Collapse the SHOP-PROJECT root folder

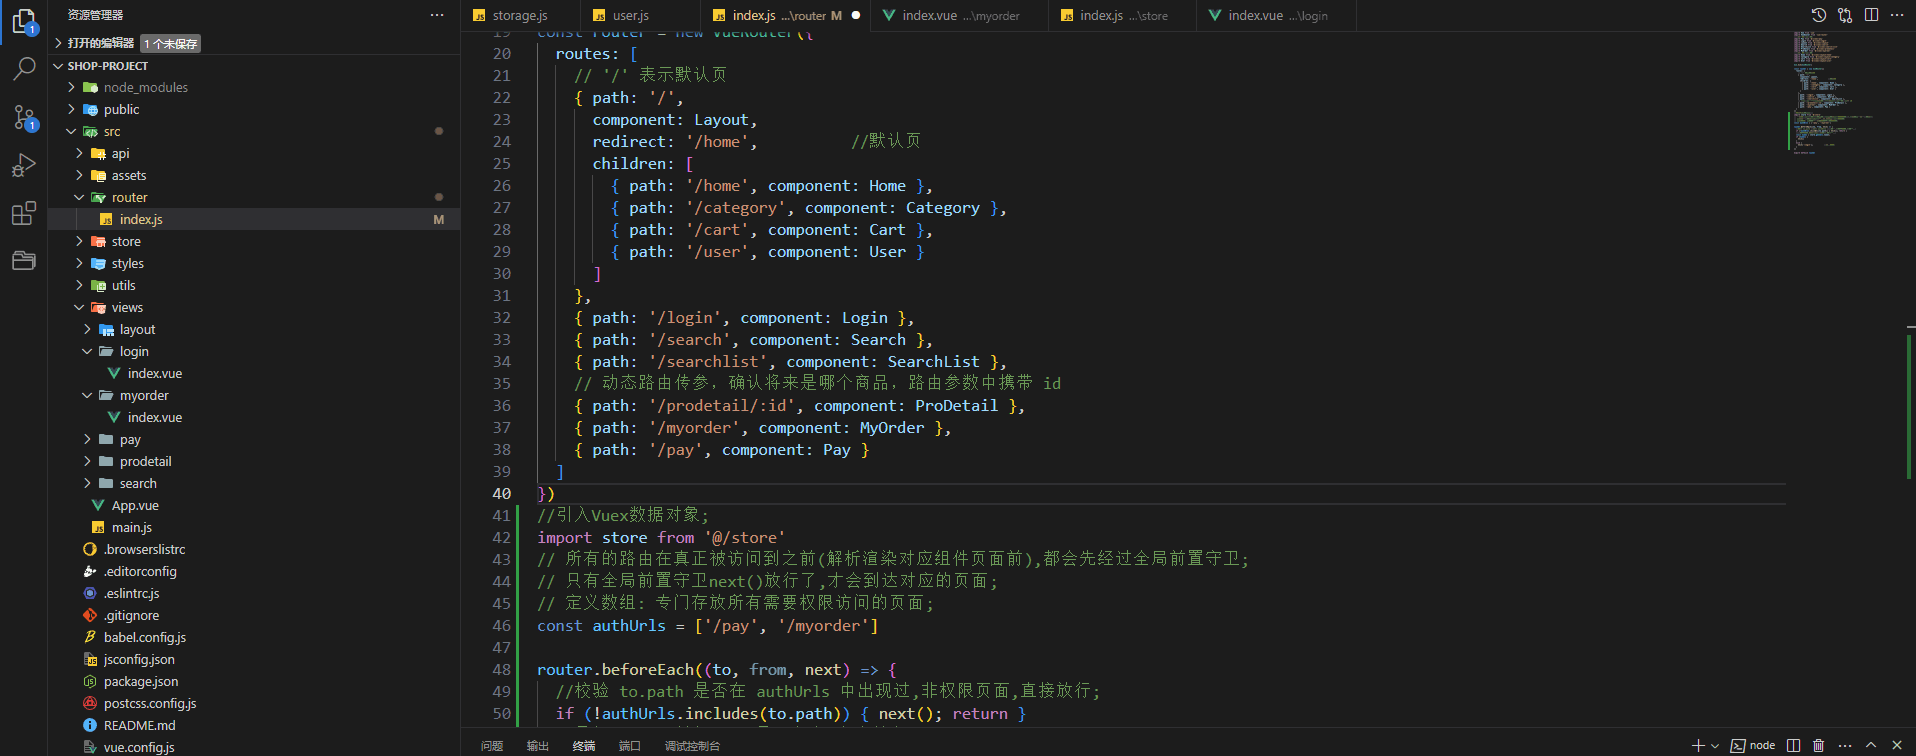[x=59, y=66]
